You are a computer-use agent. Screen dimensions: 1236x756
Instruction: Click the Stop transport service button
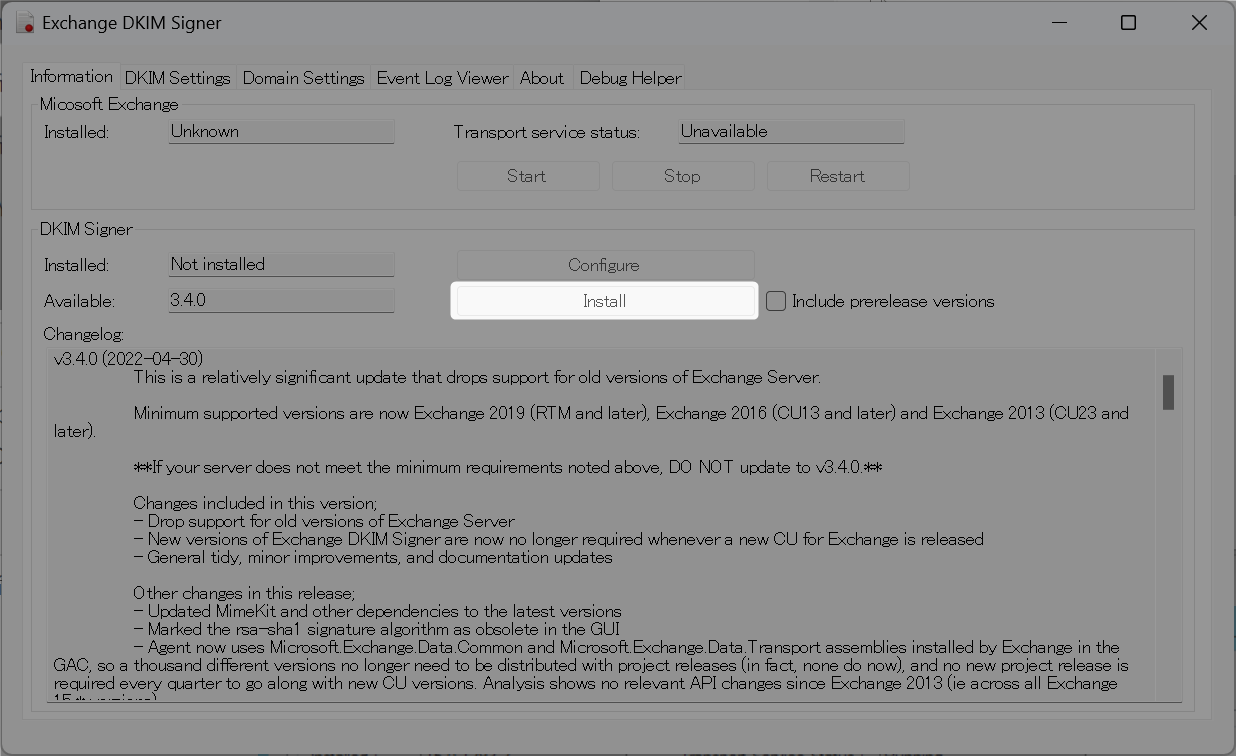[682, 176]
